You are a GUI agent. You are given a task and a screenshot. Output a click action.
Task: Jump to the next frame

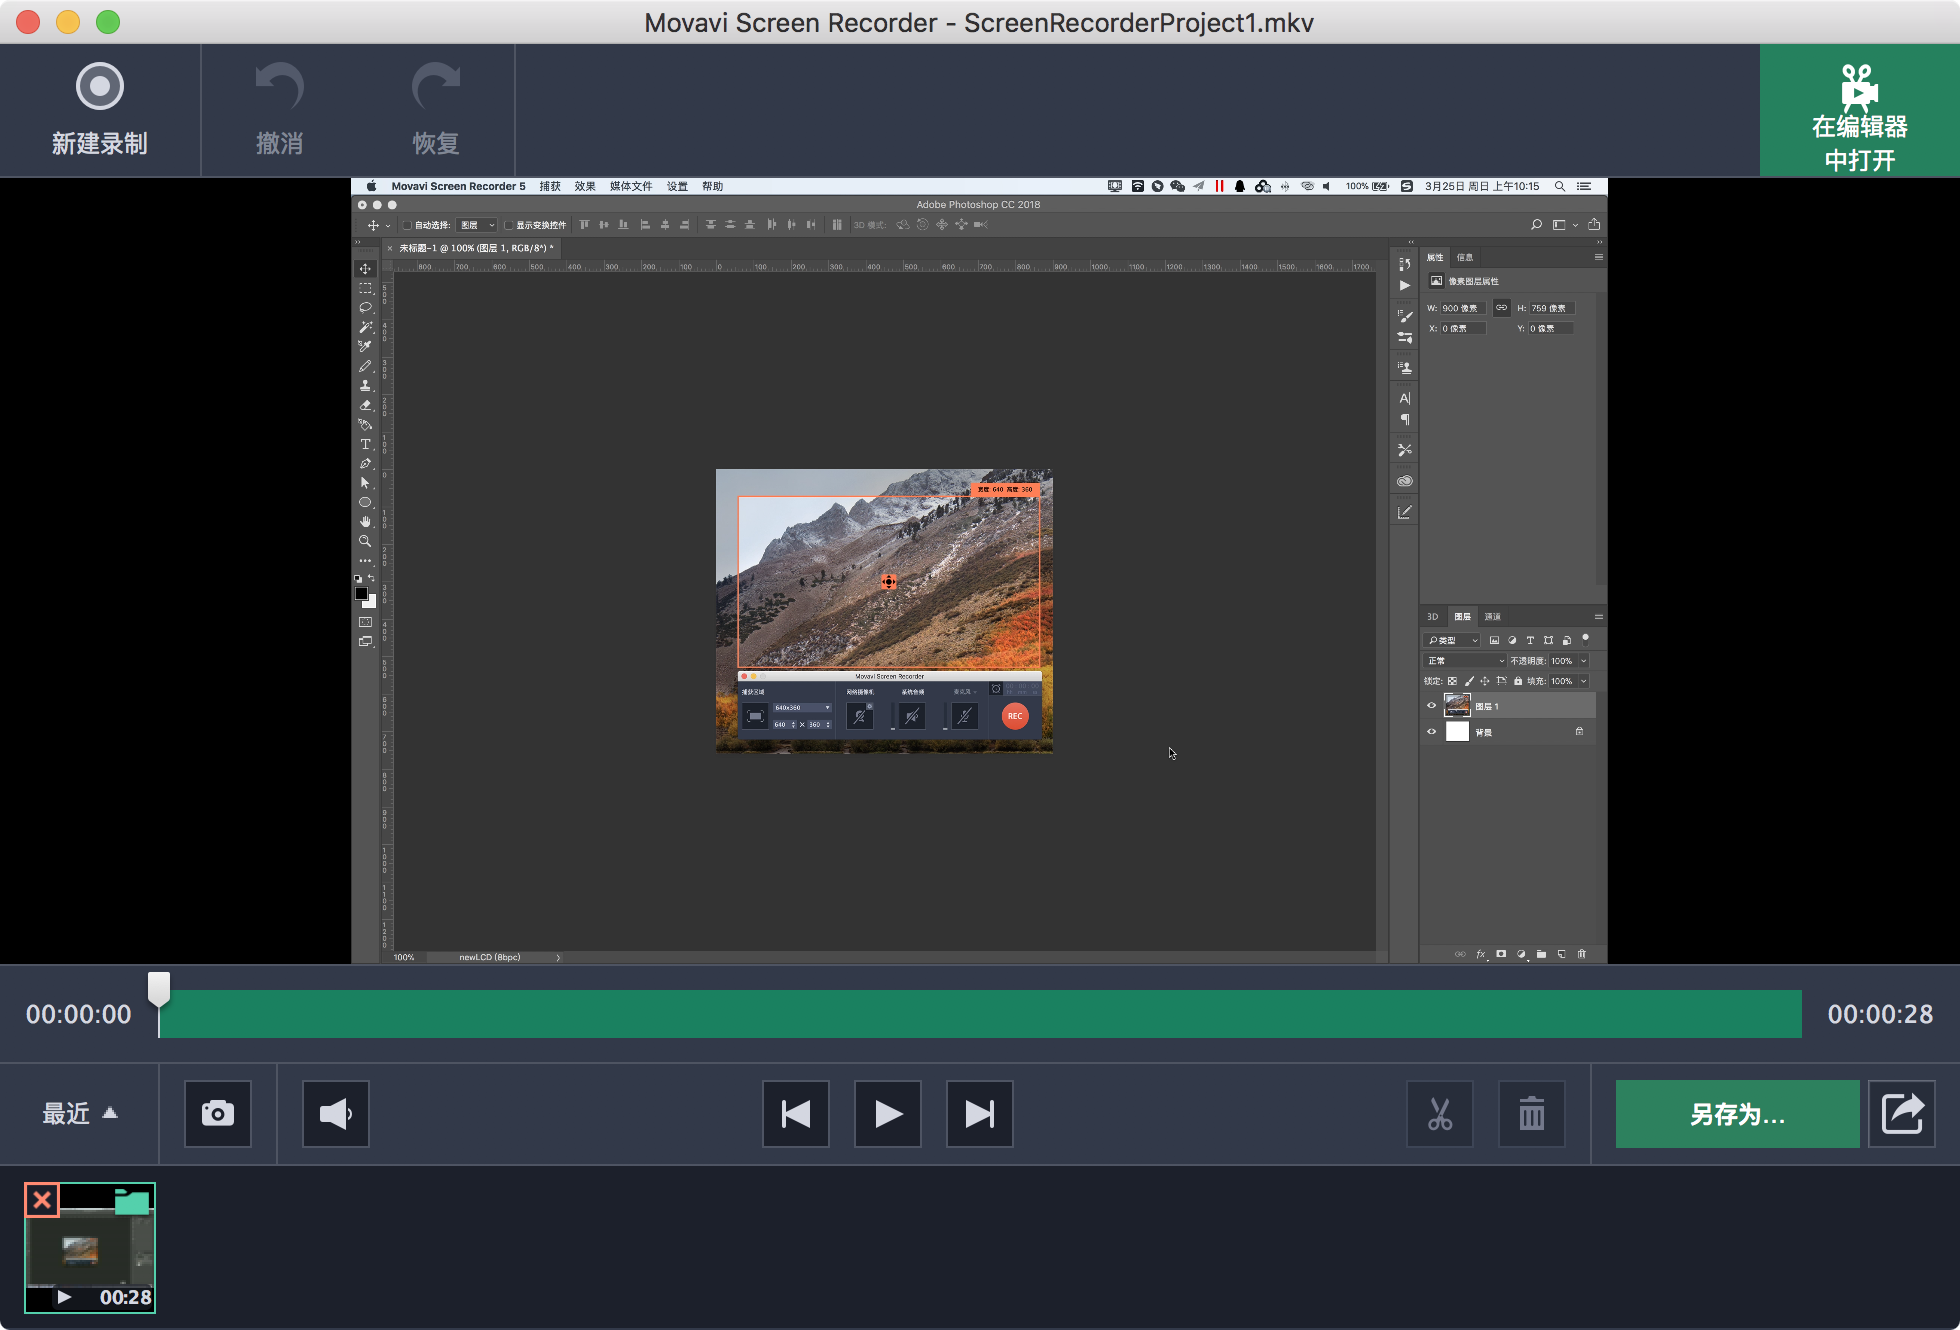click(979, 1113)
